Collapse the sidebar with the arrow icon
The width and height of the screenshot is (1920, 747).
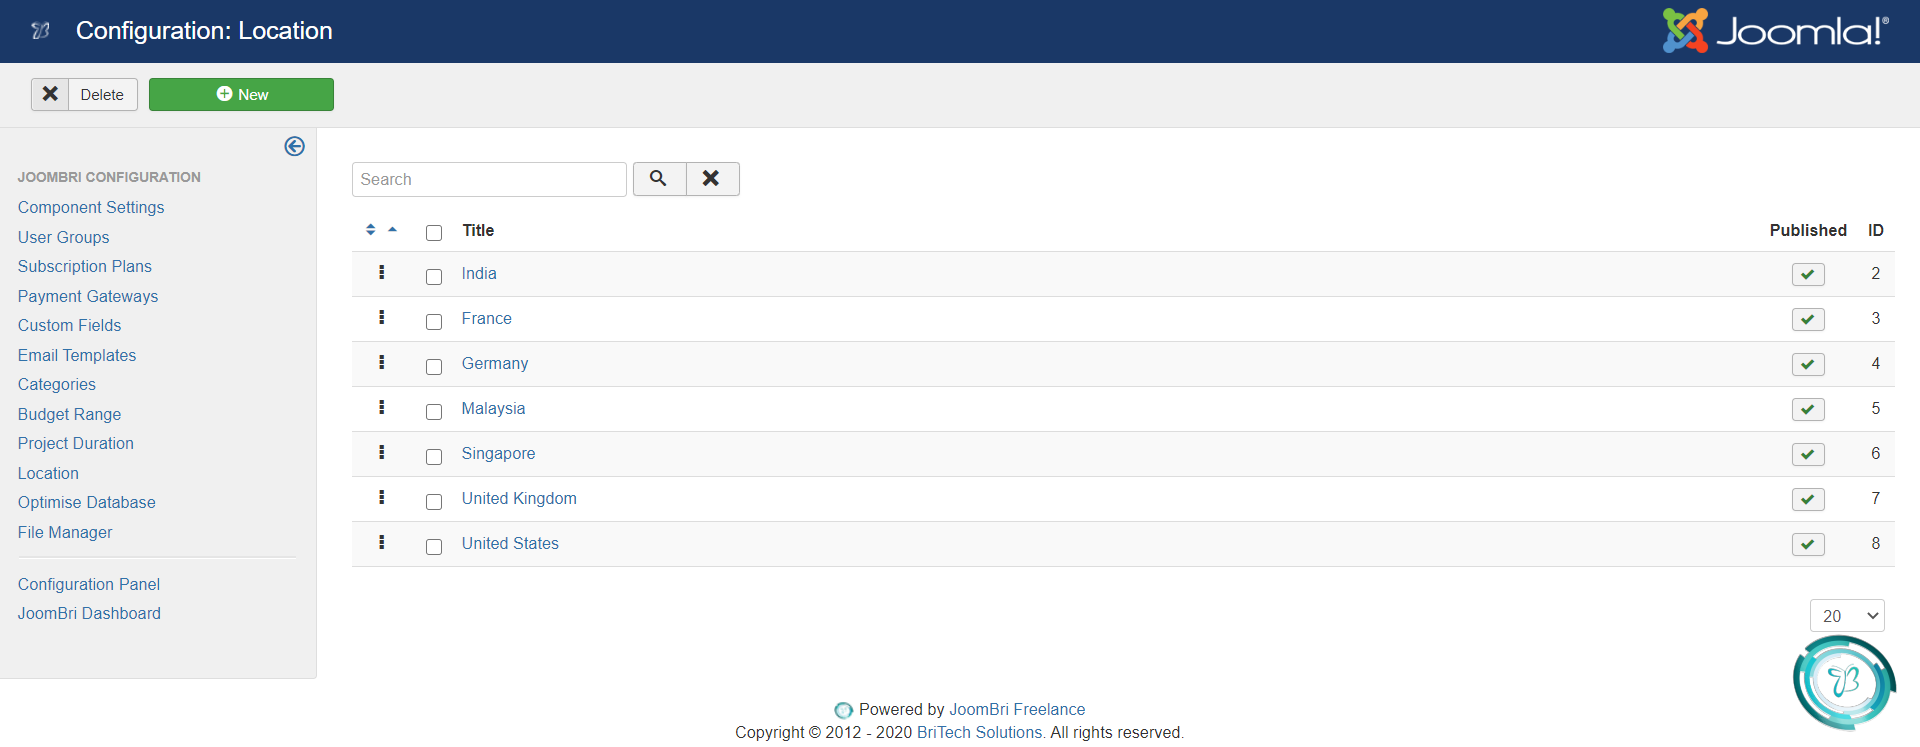point(294,146)
